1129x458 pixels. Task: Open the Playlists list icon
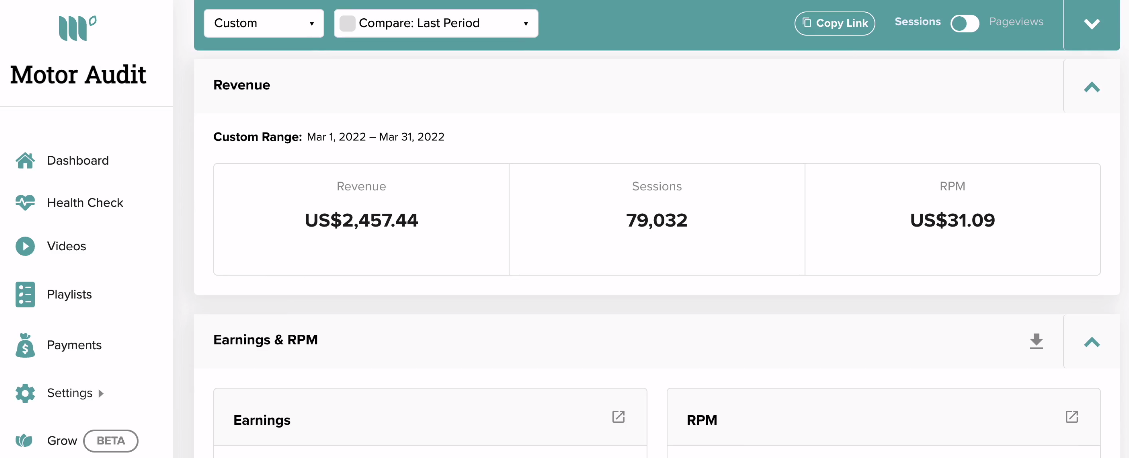click(x=25, y=295)
